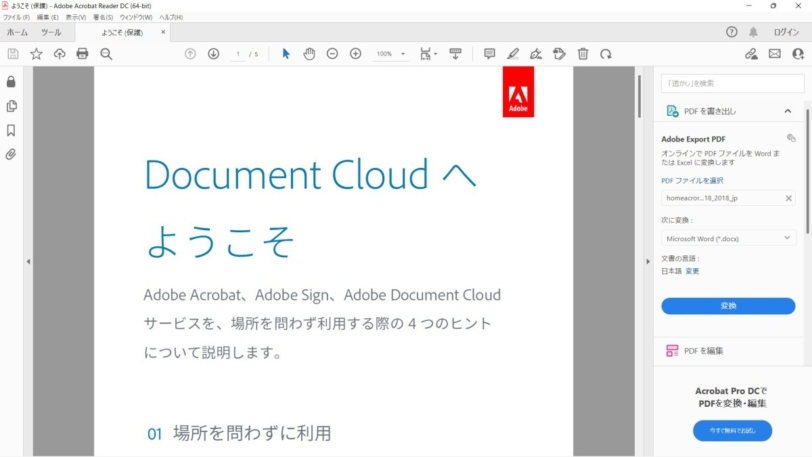Print the document with printer icon
Image resolution: width=812 pixels, height=457 pixels.
coord(82,54)
